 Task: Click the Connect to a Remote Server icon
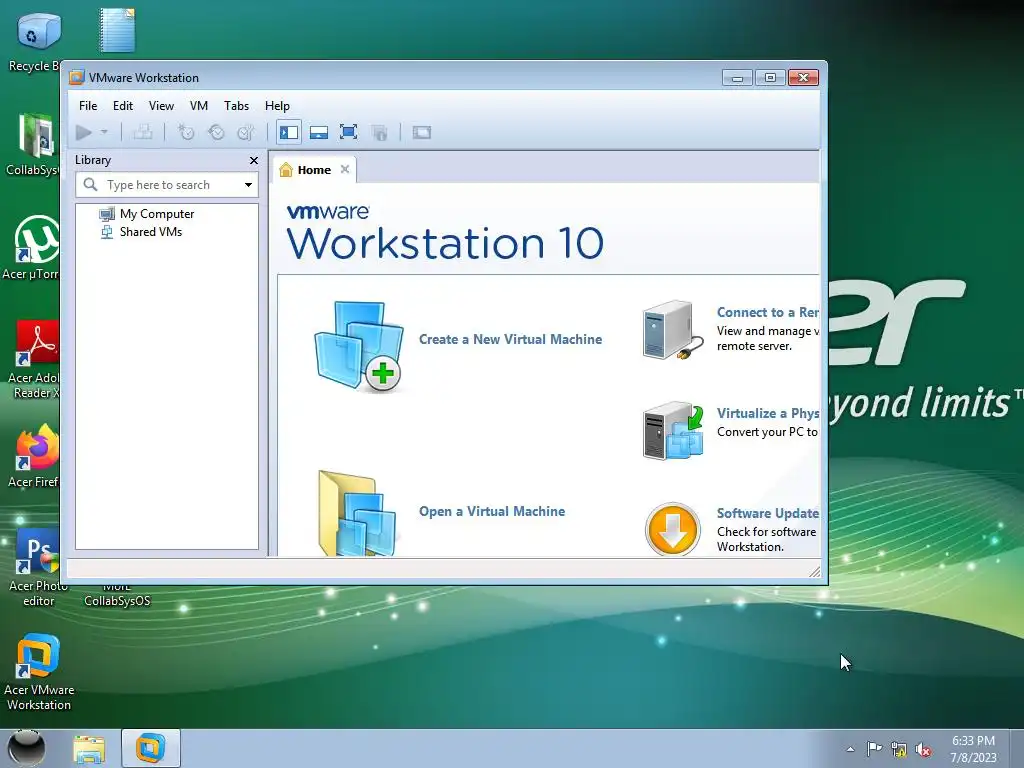click(673, 330)
